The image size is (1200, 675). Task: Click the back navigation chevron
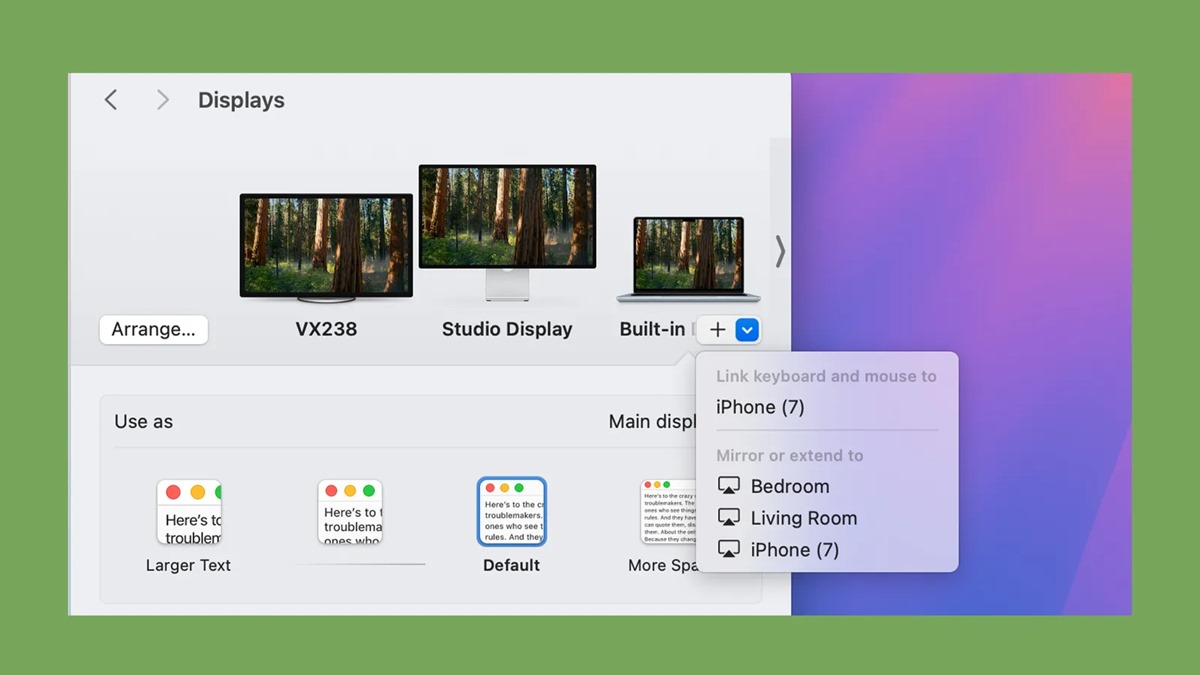coord(111,100)
